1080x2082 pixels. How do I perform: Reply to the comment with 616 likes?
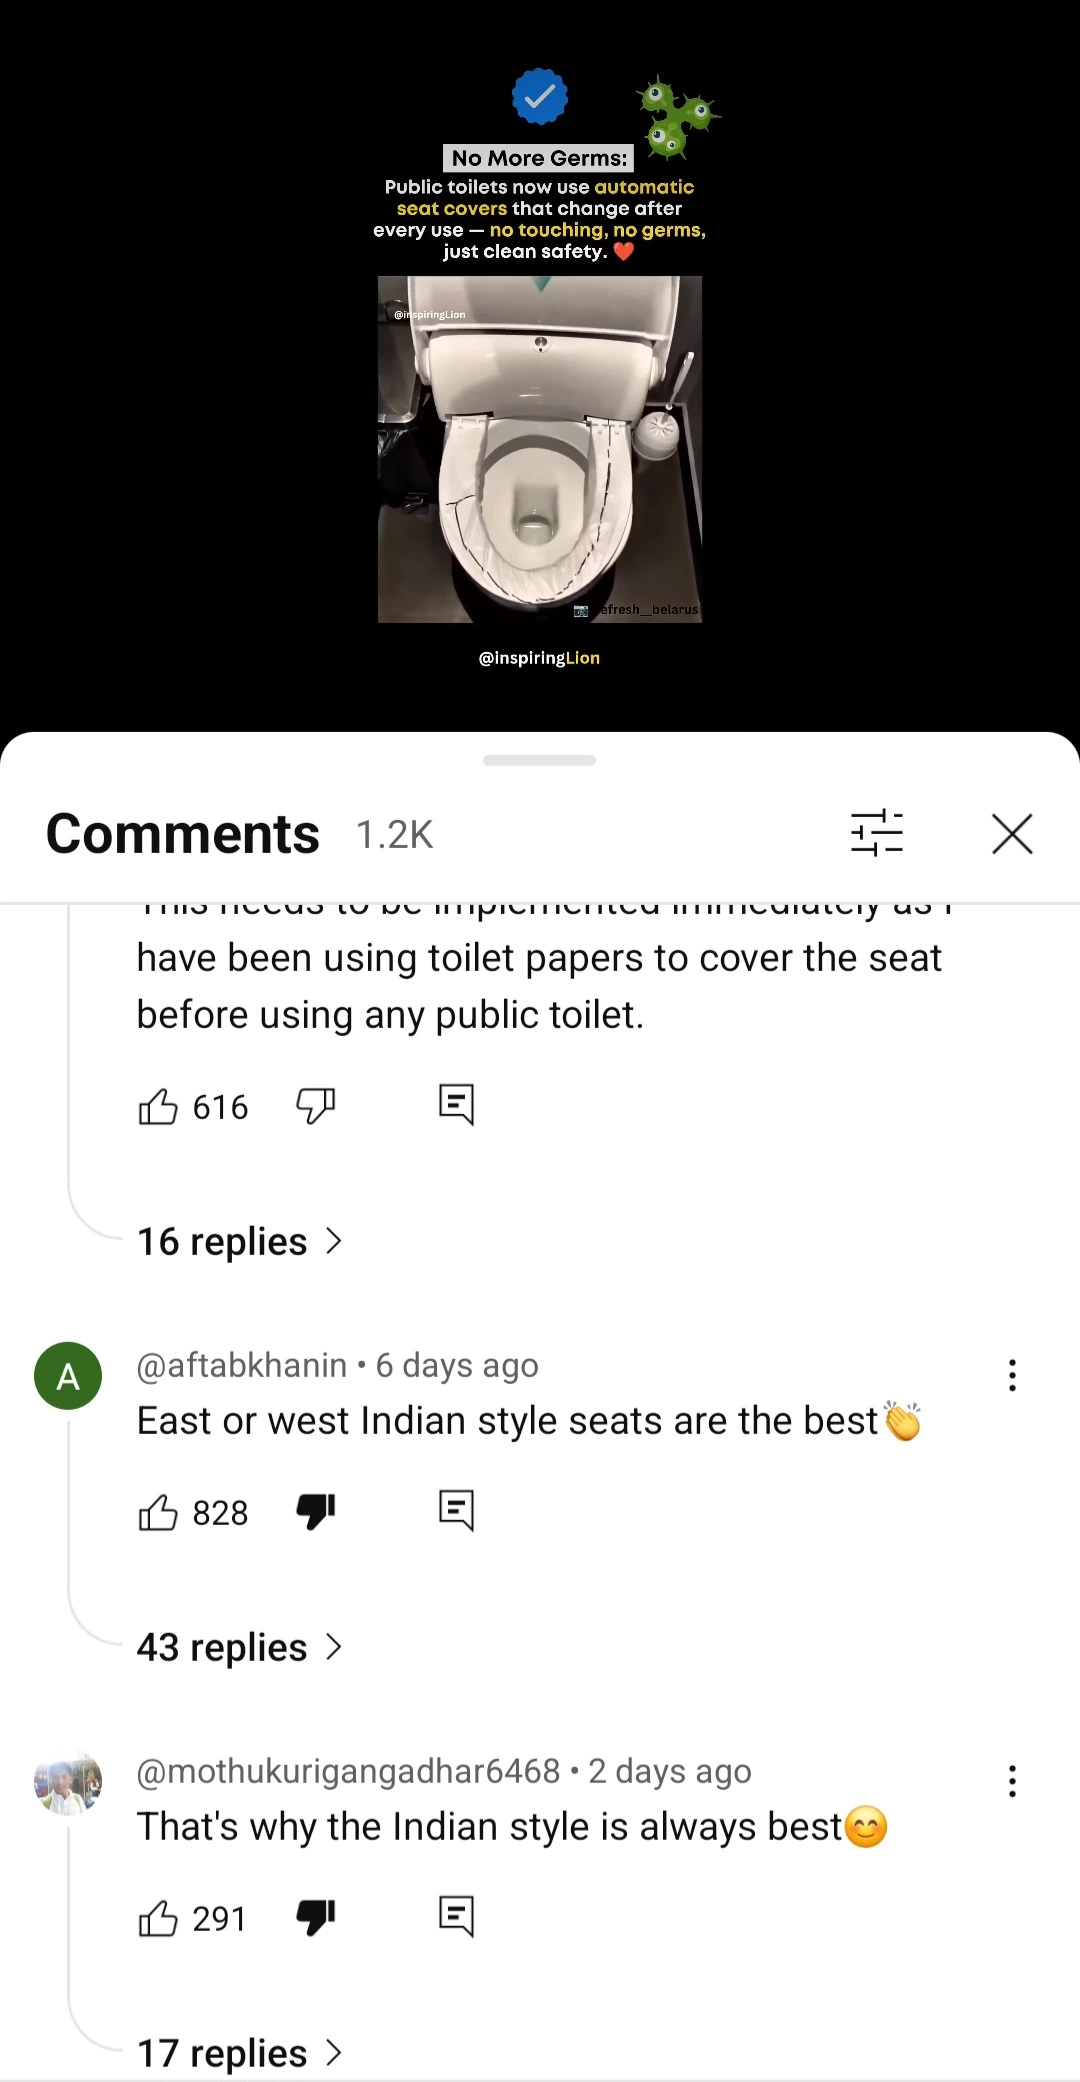coord(456,1105)
